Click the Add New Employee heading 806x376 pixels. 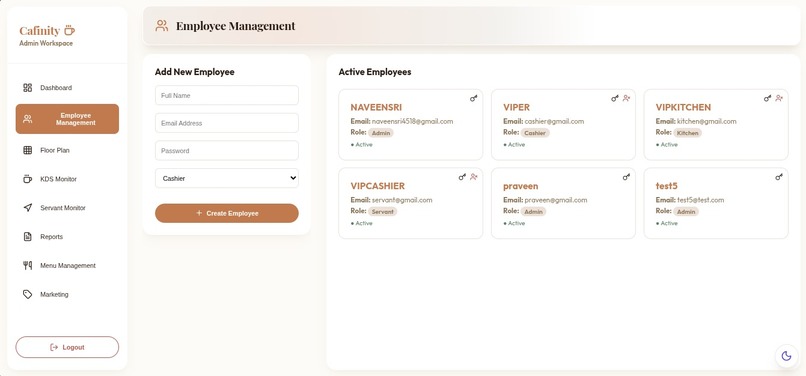195,72
